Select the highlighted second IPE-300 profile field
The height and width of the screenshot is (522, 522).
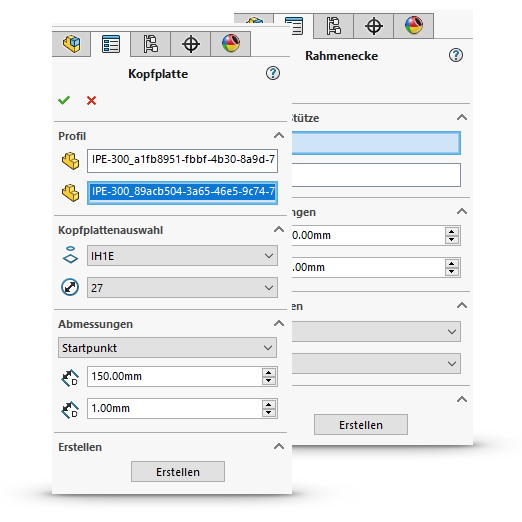(x=182, y=193)
